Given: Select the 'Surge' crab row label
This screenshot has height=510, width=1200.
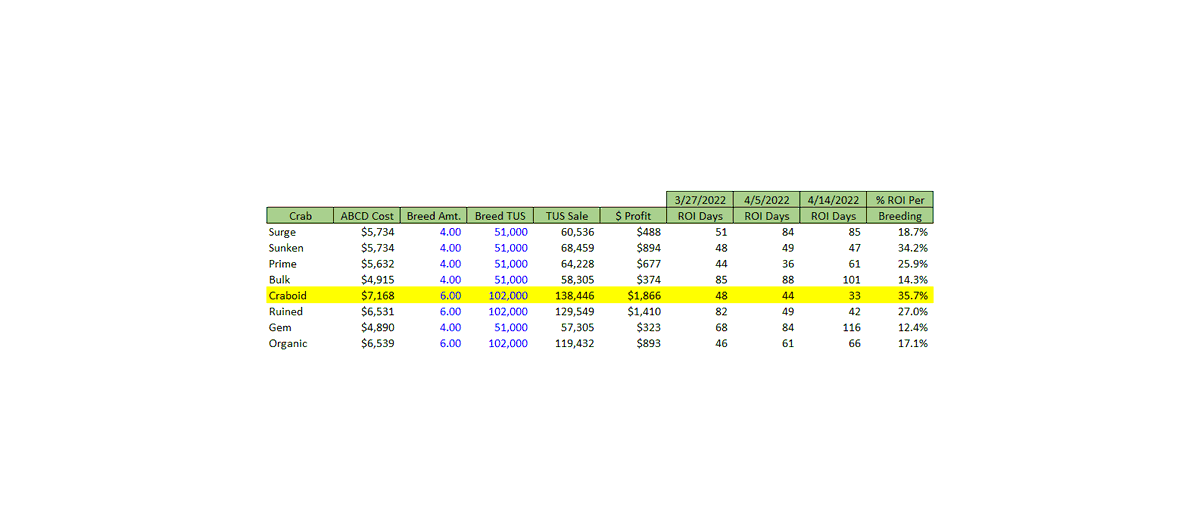Looking at the screenshot, I should 283,232.
